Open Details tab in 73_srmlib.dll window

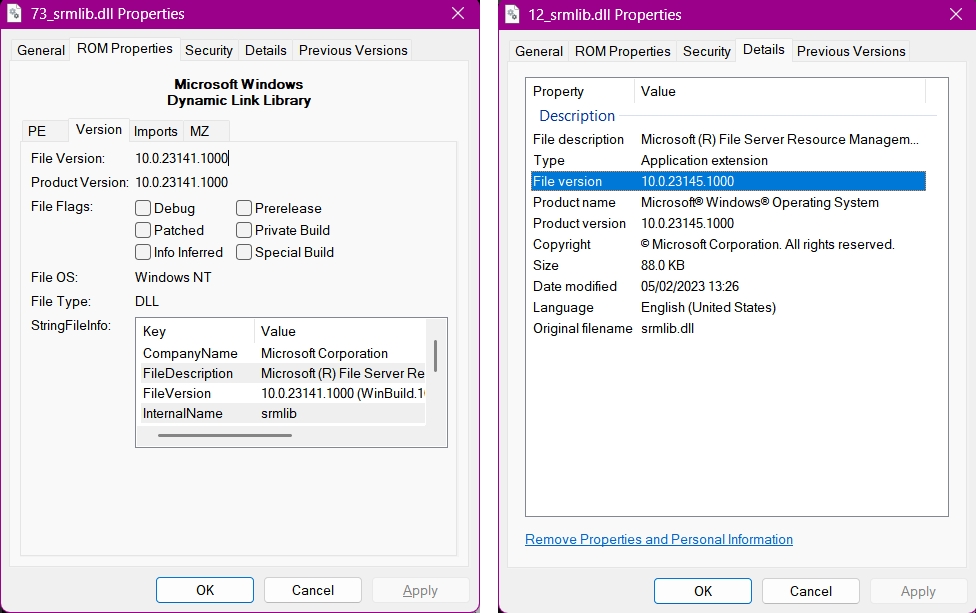point(266,50)
